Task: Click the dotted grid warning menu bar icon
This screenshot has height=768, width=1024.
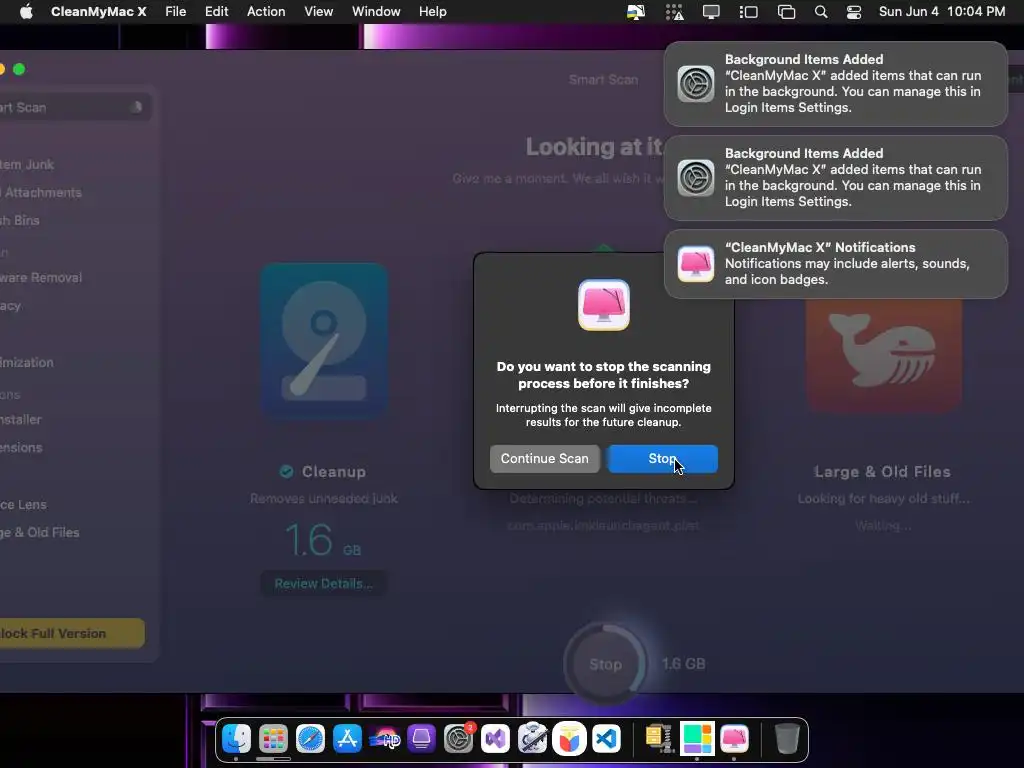Action: pyautogui.click(x=674, y=12)
